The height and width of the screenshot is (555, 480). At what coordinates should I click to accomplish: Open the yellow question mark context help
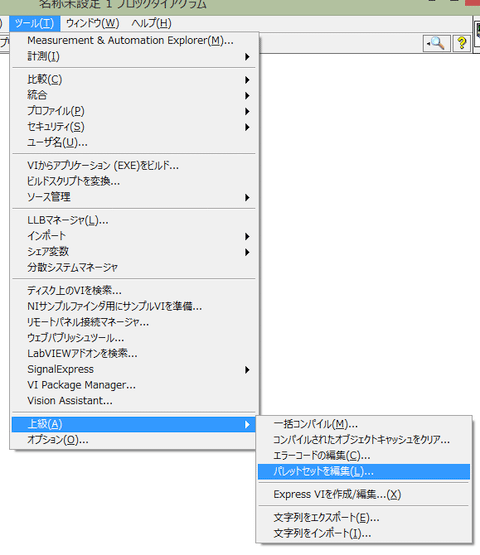(462, 44)
